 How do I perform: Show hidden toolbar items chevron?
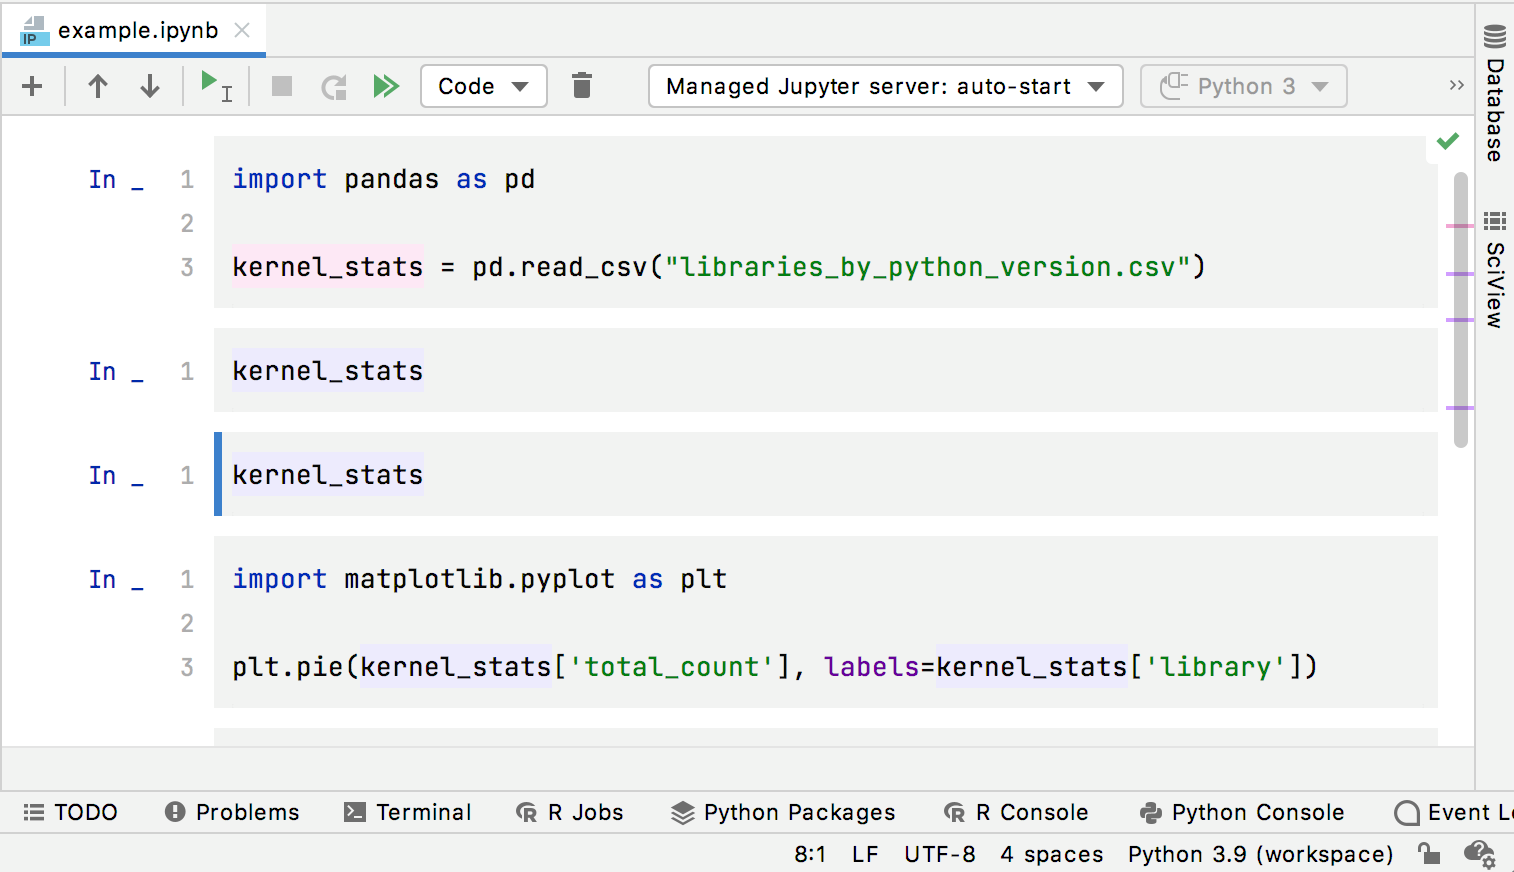(1456, 86)
